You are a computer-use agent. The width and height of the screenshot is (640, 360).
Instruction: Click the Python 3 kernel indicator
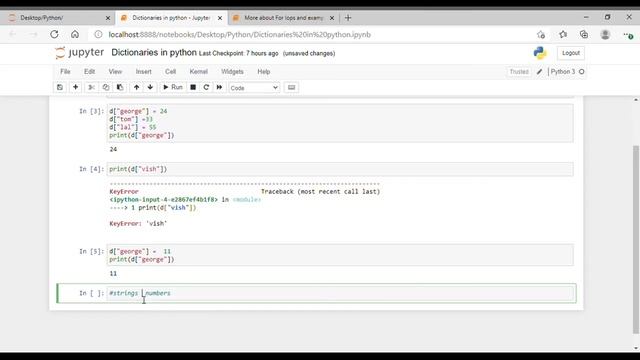click(x=562, y=72)
